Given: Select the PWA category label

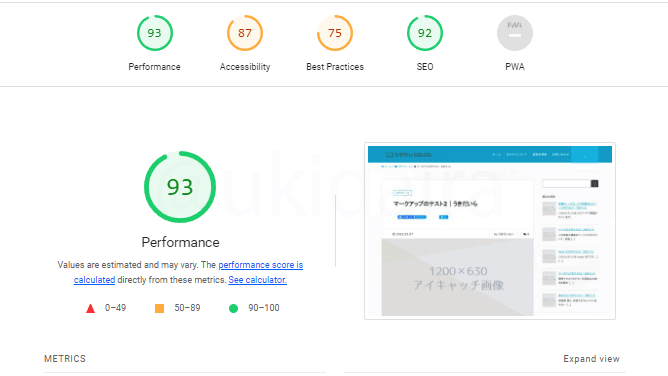Looking at the screenshot, I should coord(515,67).
